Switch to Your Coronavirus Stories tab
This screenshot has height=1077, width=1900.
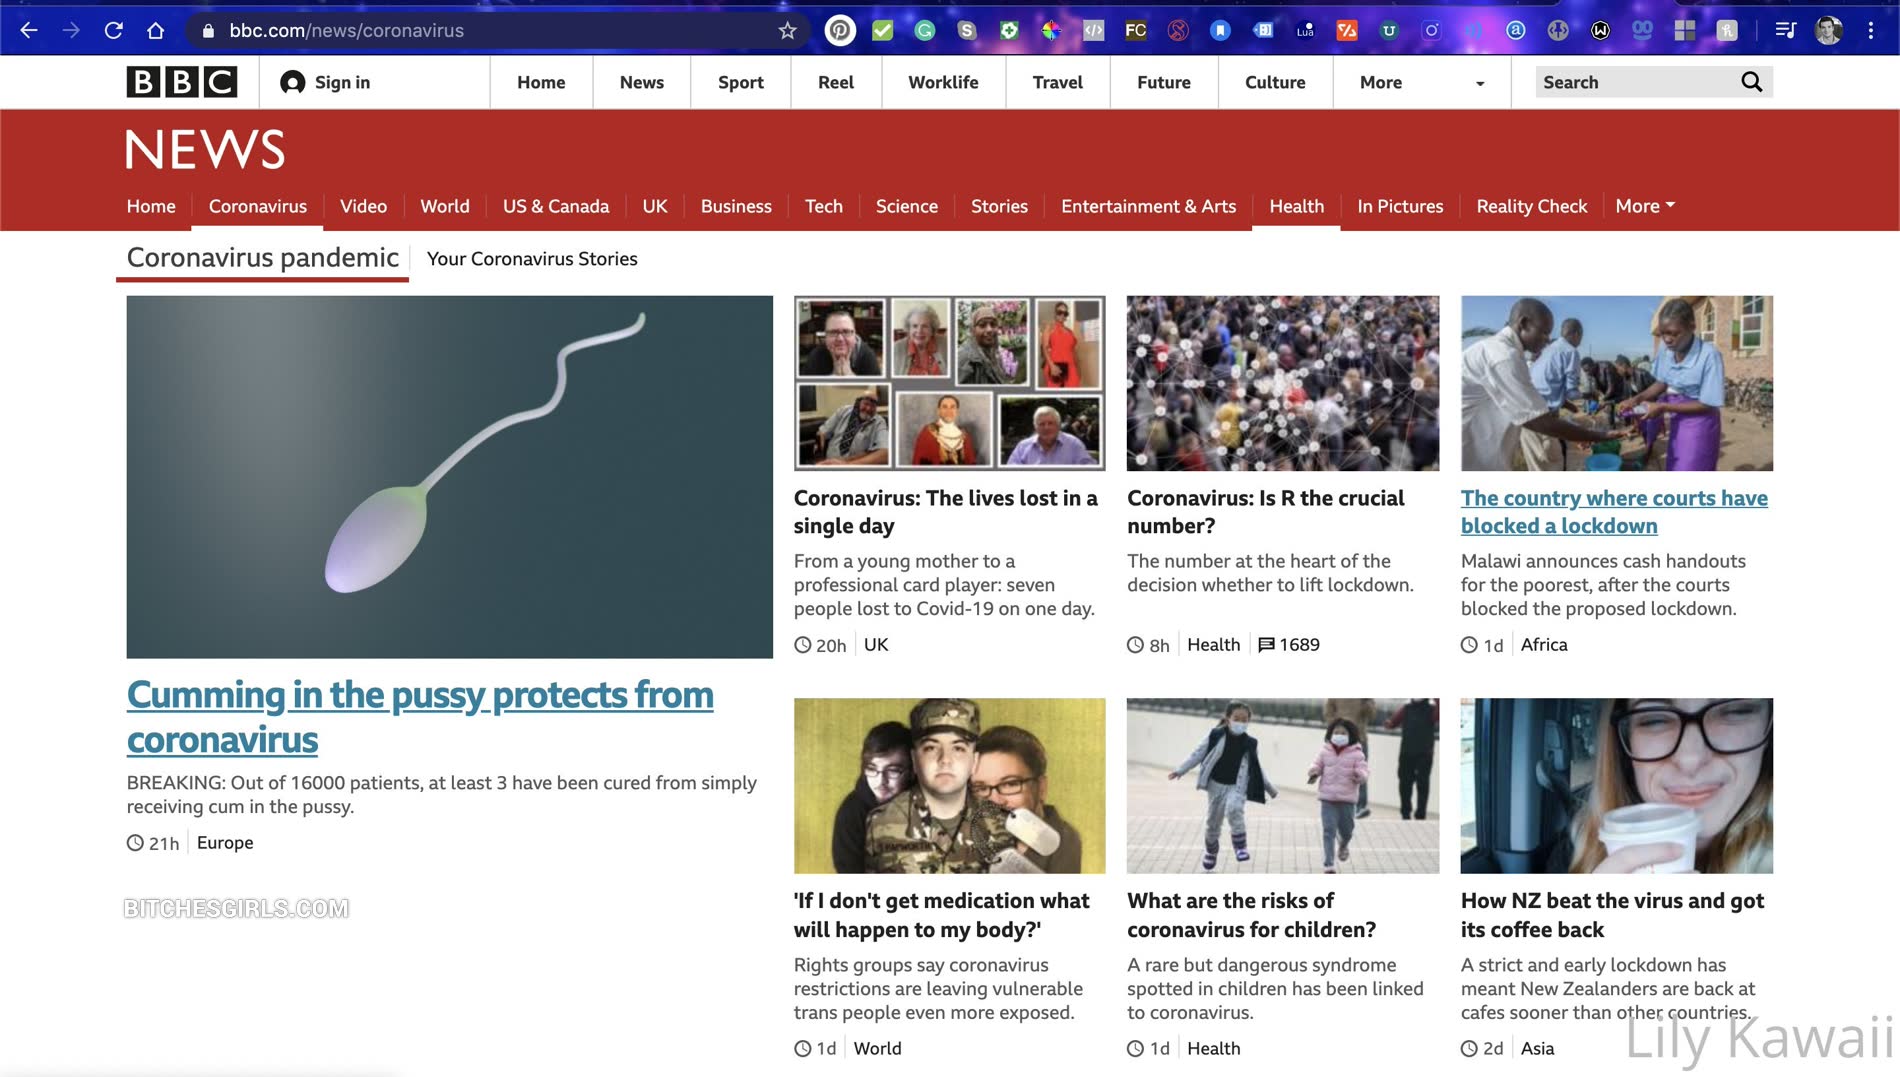[532, 259]
